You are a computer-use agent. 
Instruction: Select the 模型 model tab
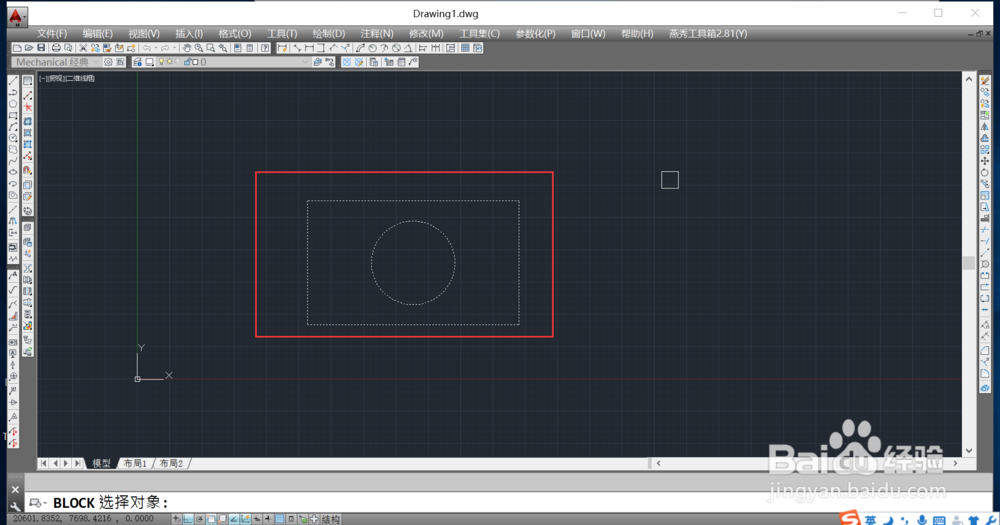coord(101,464)
